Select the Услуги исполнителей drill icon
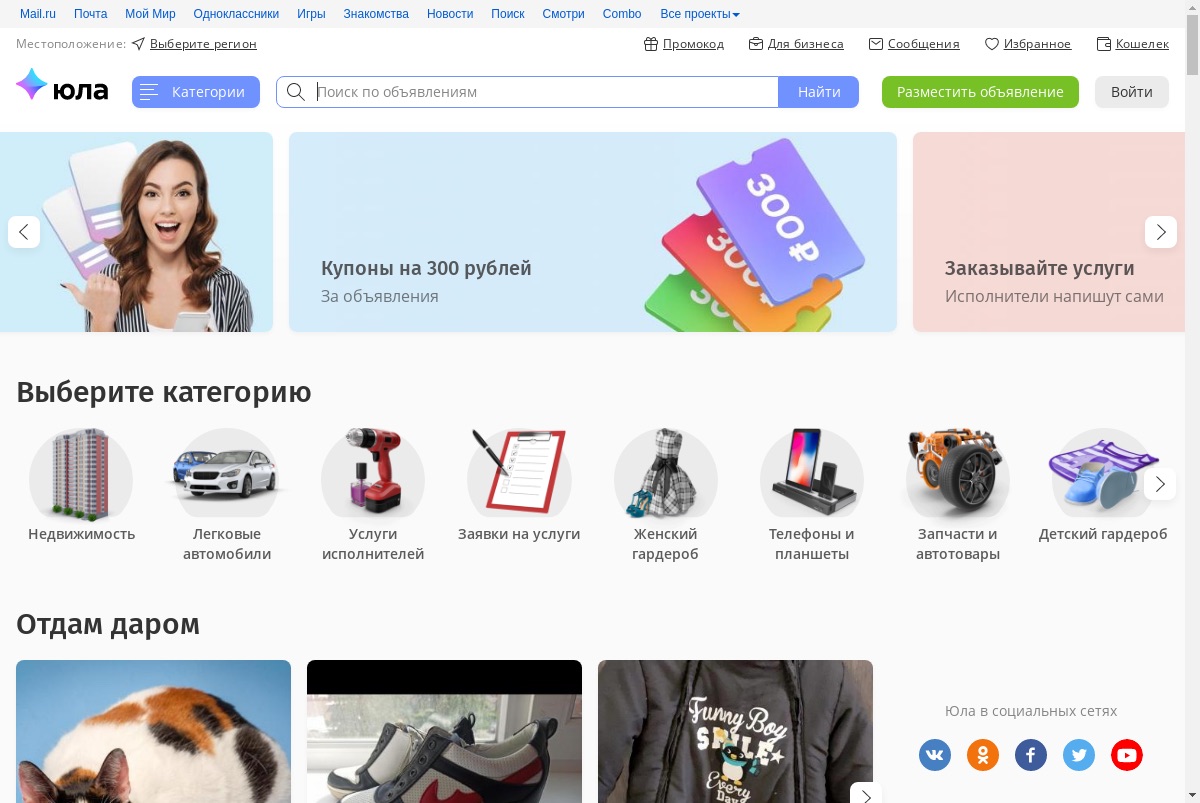 click(x=373, y=475)
